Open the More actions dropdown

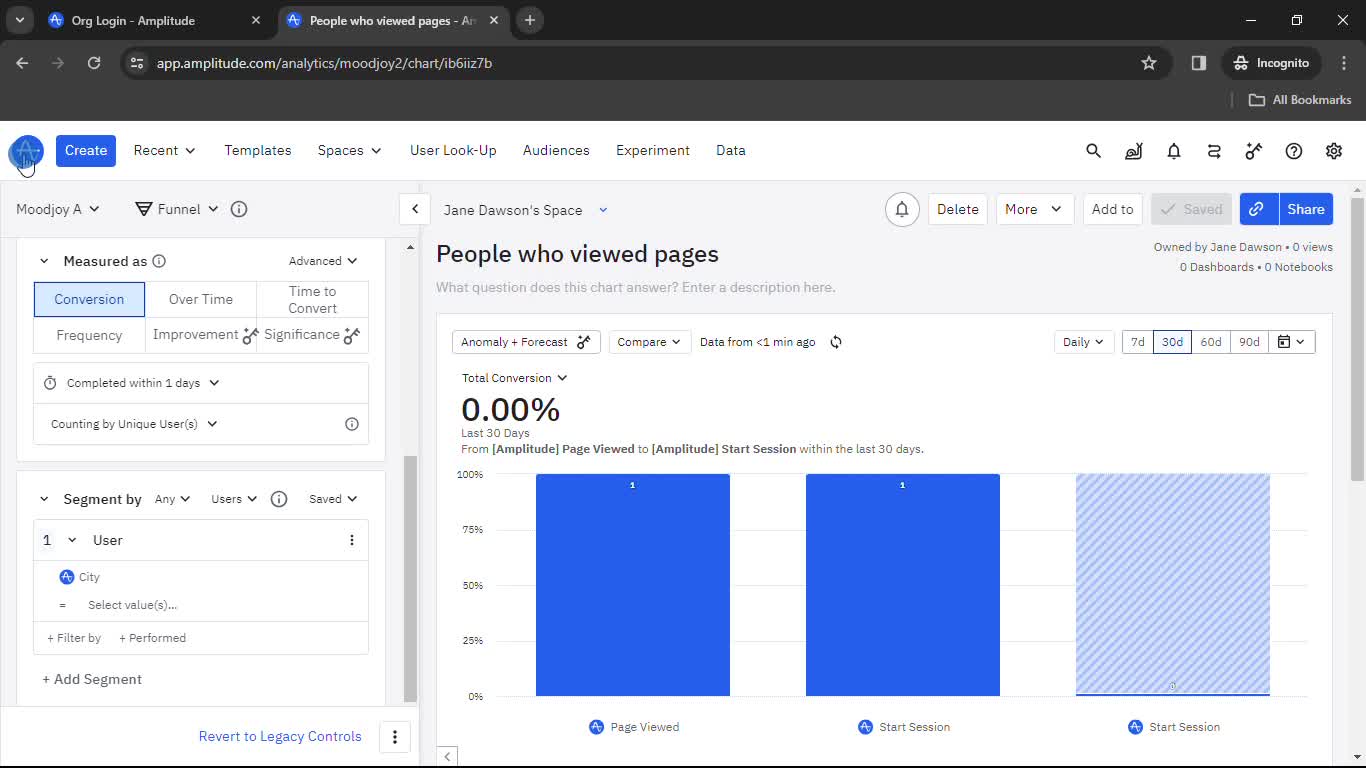pos(1034,209)
